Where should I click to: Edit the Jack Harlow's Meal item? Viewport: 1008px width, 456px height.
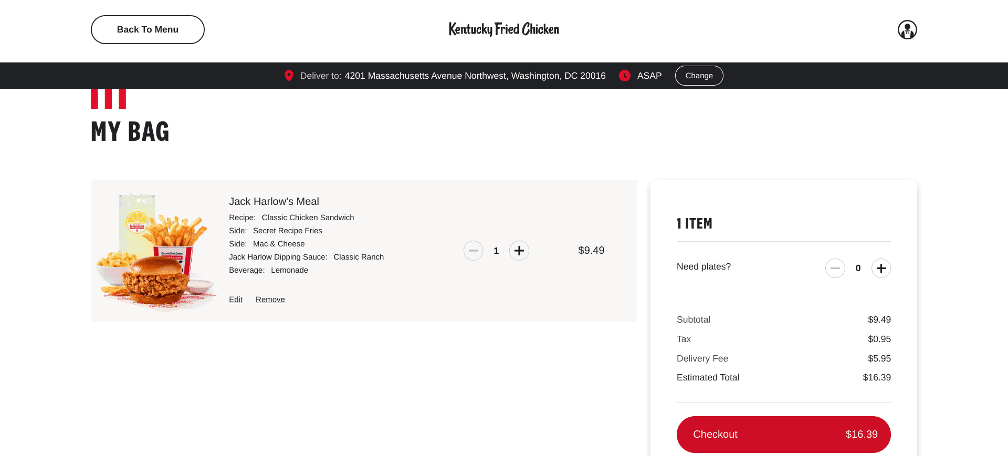pyautogui.click(x=236, y=300)
